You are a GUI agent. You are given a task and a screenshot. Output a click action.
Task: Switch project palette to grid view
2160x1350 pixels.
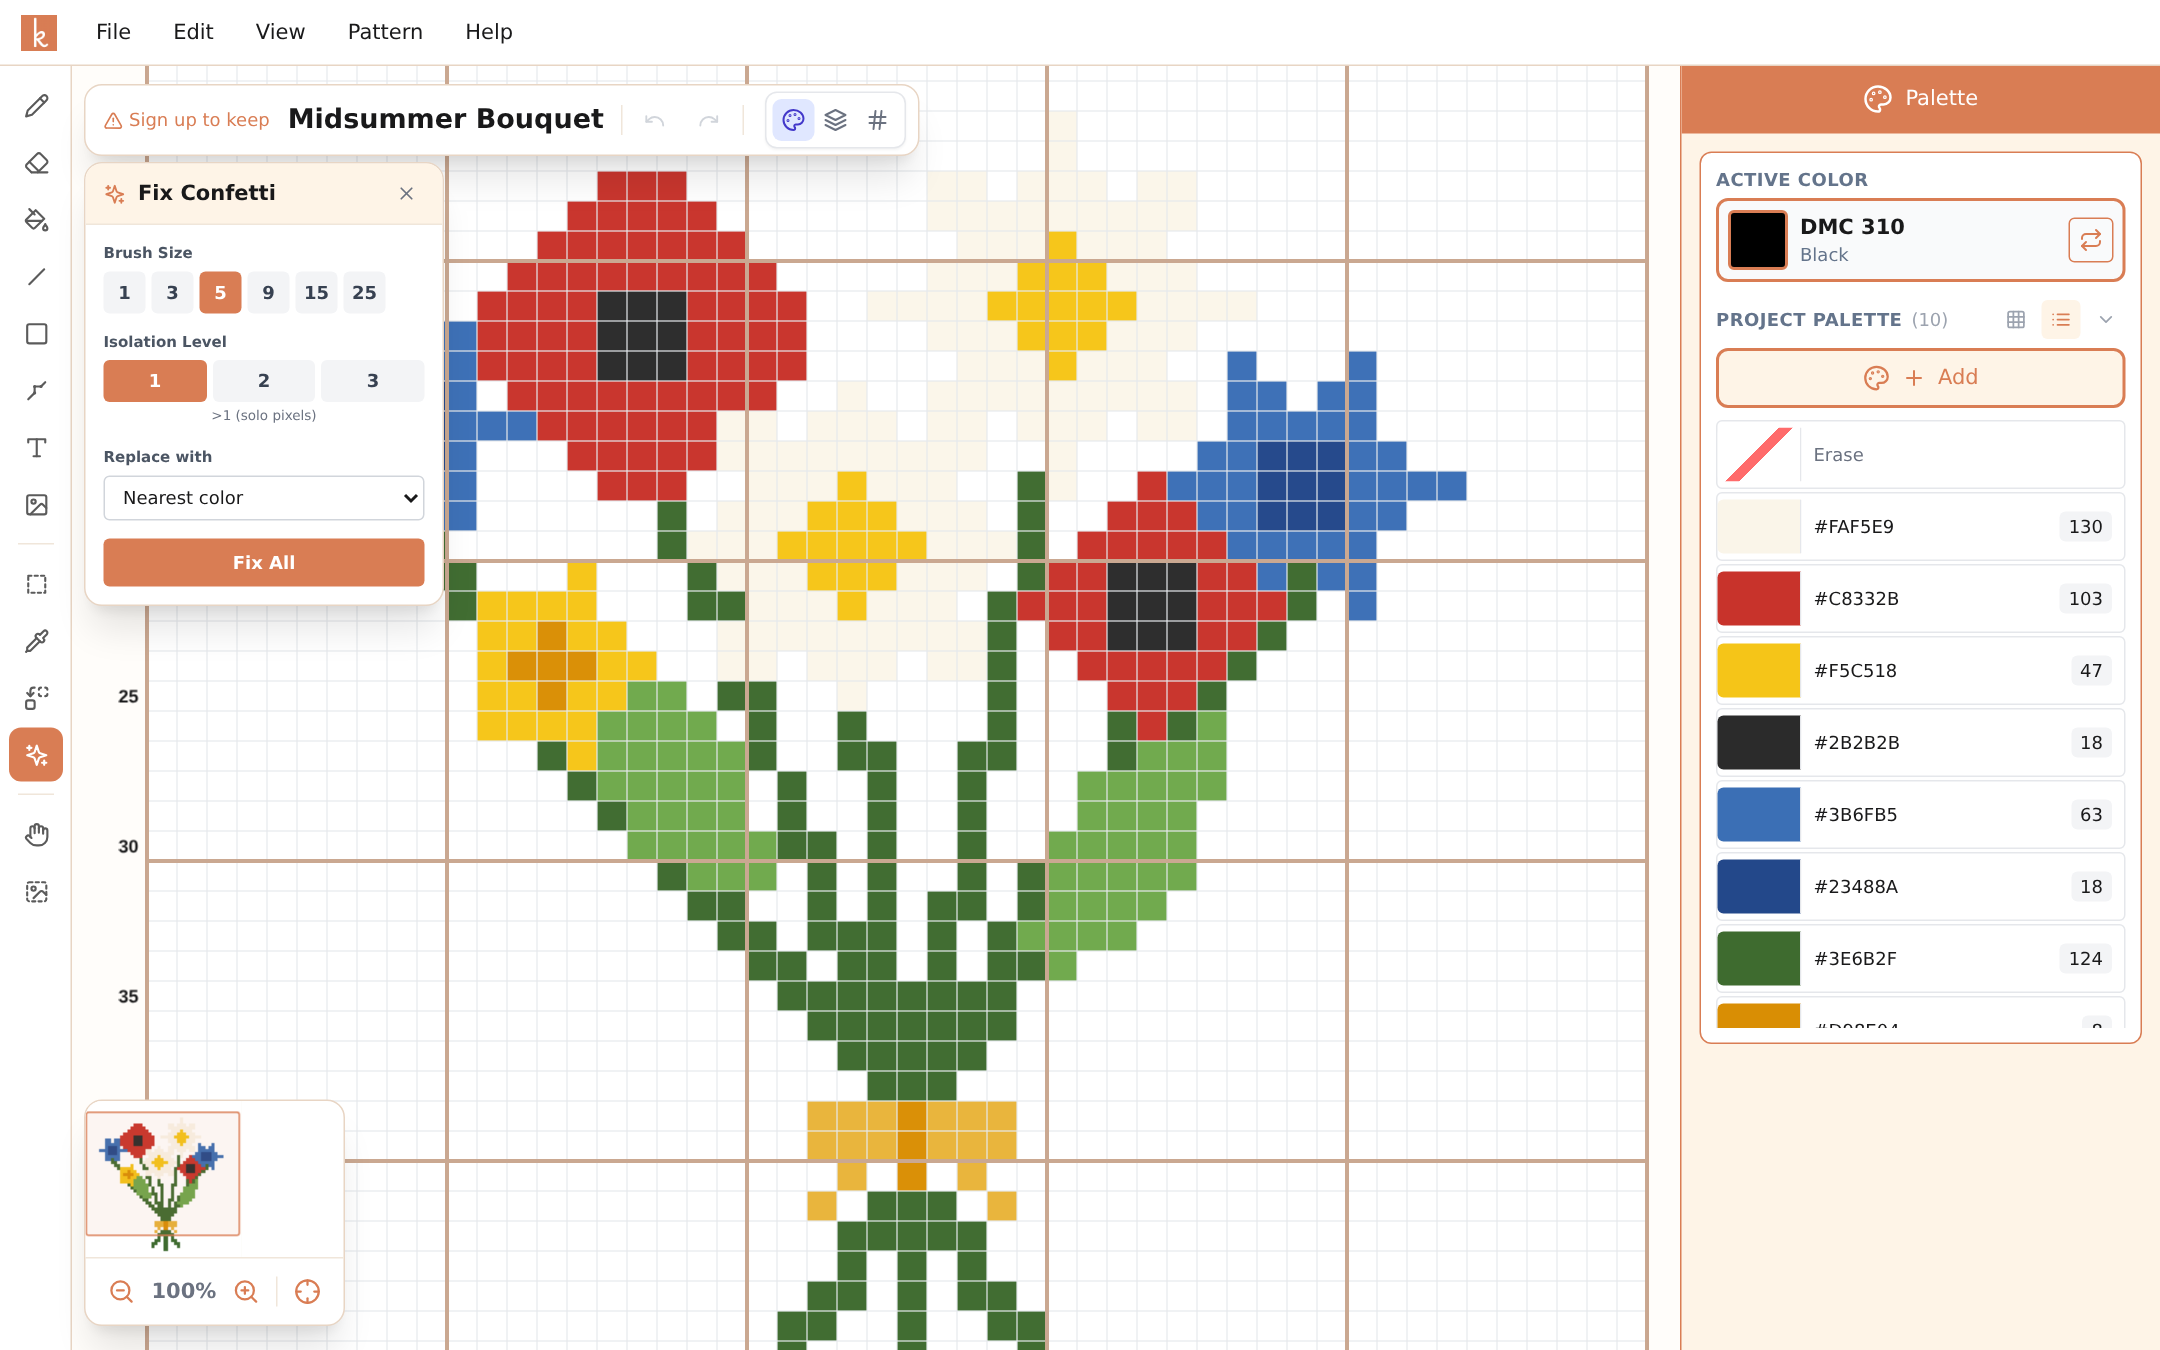(x=2016, y=320)
